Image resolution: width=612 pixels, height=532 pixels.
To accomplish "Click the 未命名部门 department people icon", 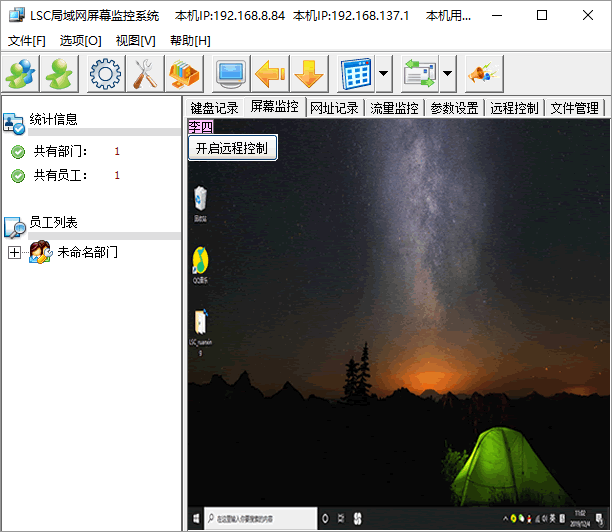I will point(41,252).
